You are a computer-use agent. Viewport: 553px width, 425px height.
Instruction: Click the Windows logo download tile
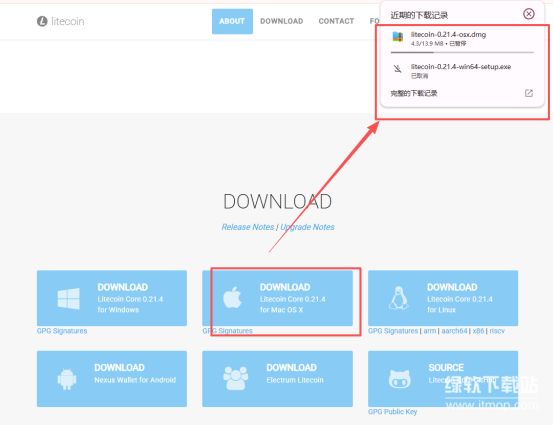point(112,298)
